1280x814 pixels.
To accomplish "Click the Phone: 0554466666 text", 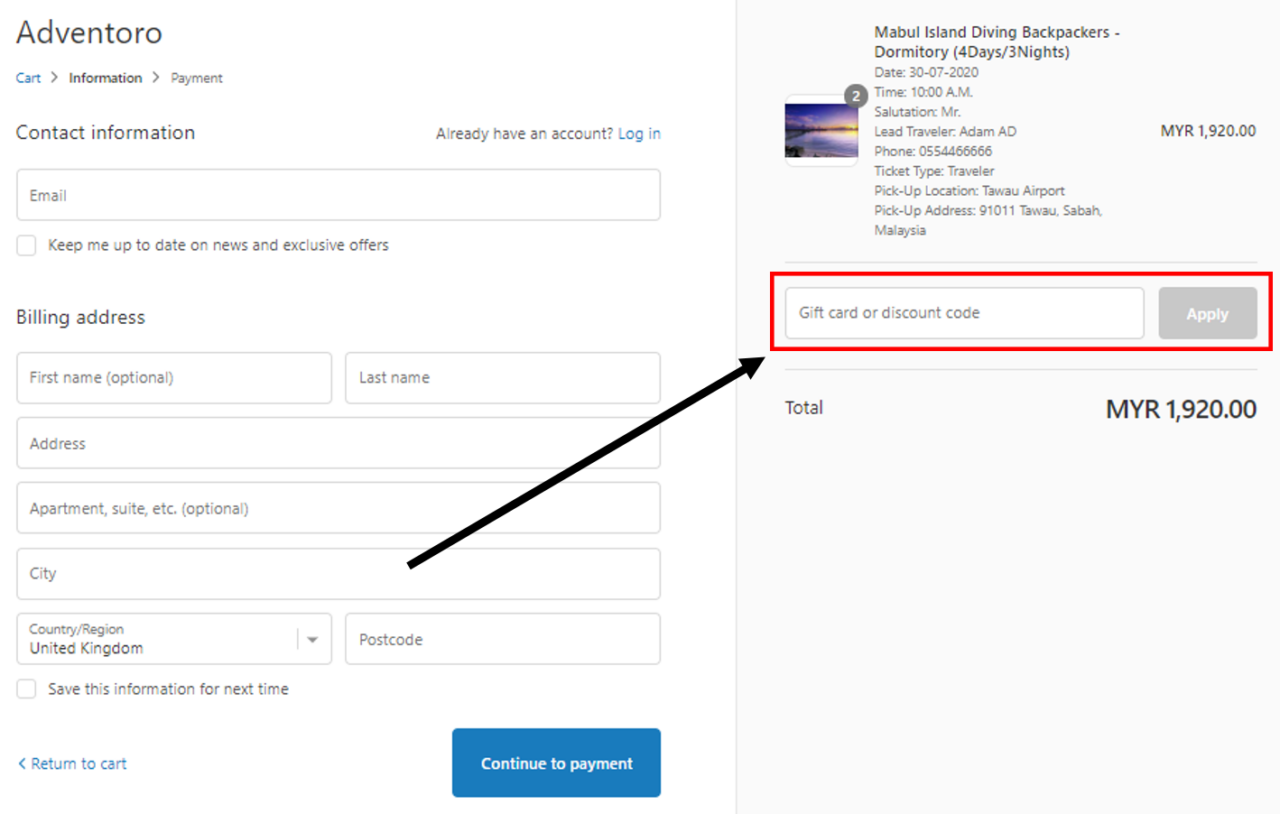I will coord(933,151).
